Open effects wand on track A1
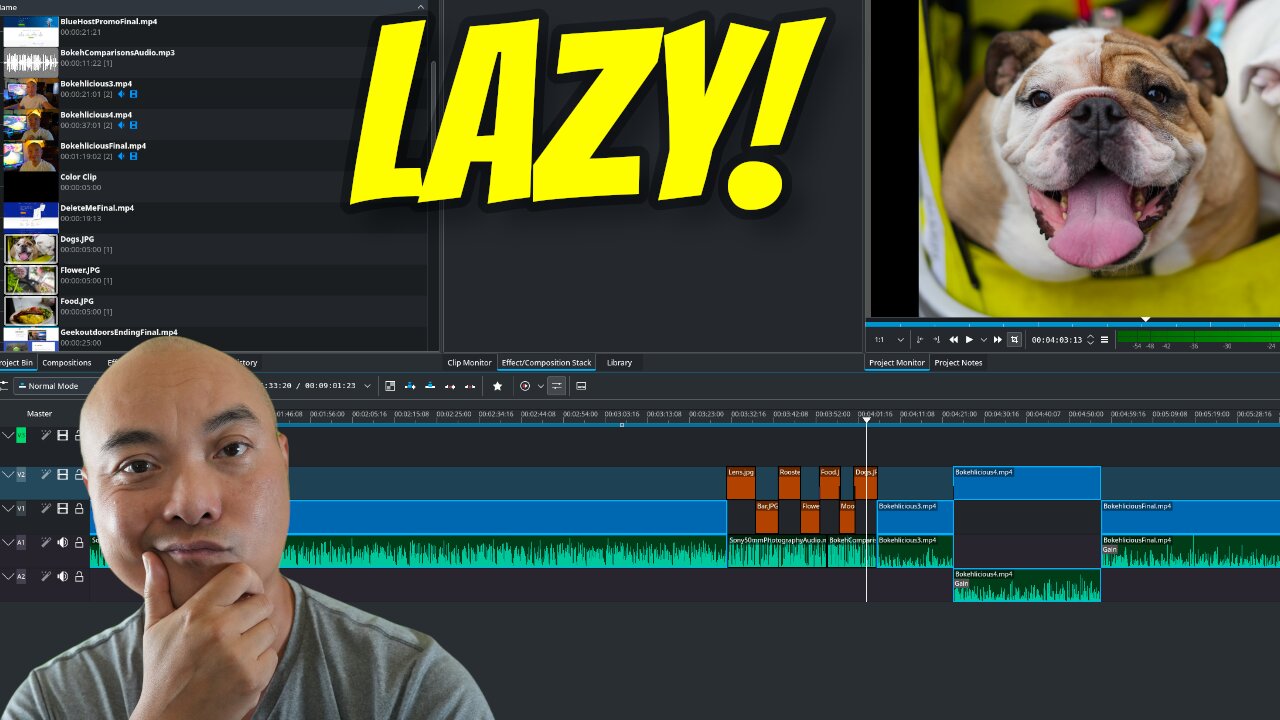 coord(46,542)
